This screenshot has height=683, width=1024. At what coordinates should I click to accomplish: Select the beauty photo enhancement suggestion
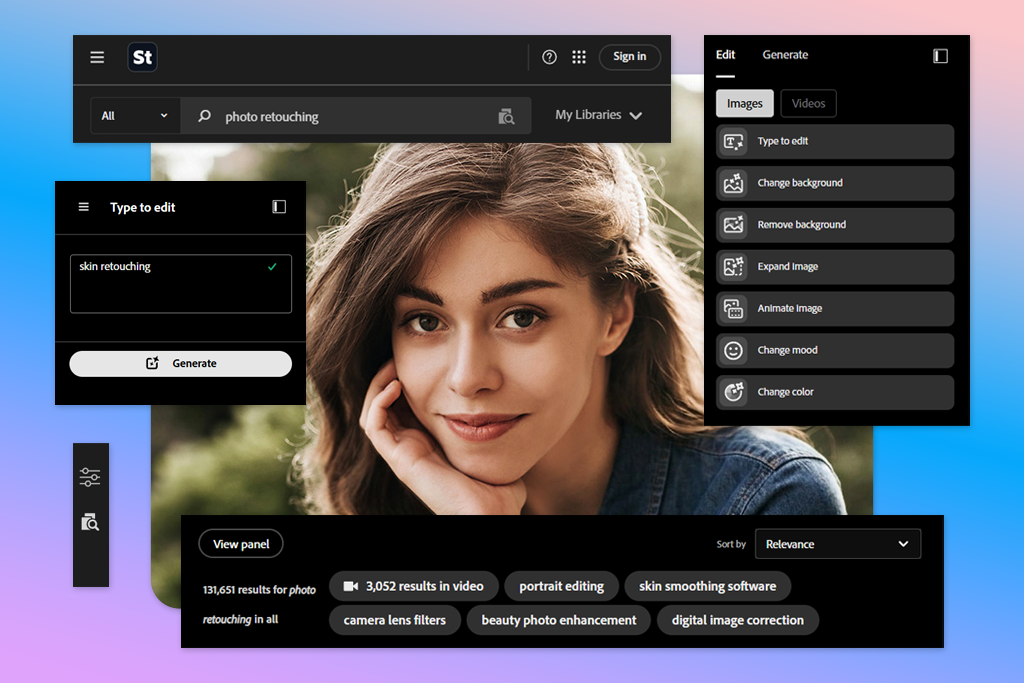coord(559,620)
